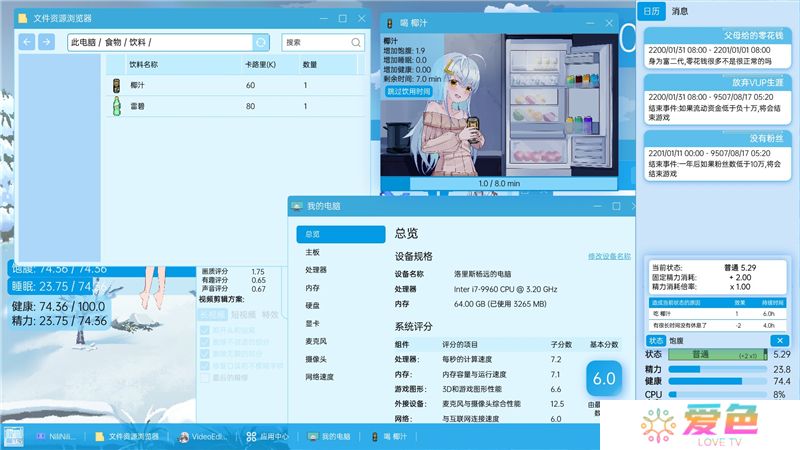Select the 特效 tab in the video editor
The width and height of the screenshot is (800, 450).
270,315
